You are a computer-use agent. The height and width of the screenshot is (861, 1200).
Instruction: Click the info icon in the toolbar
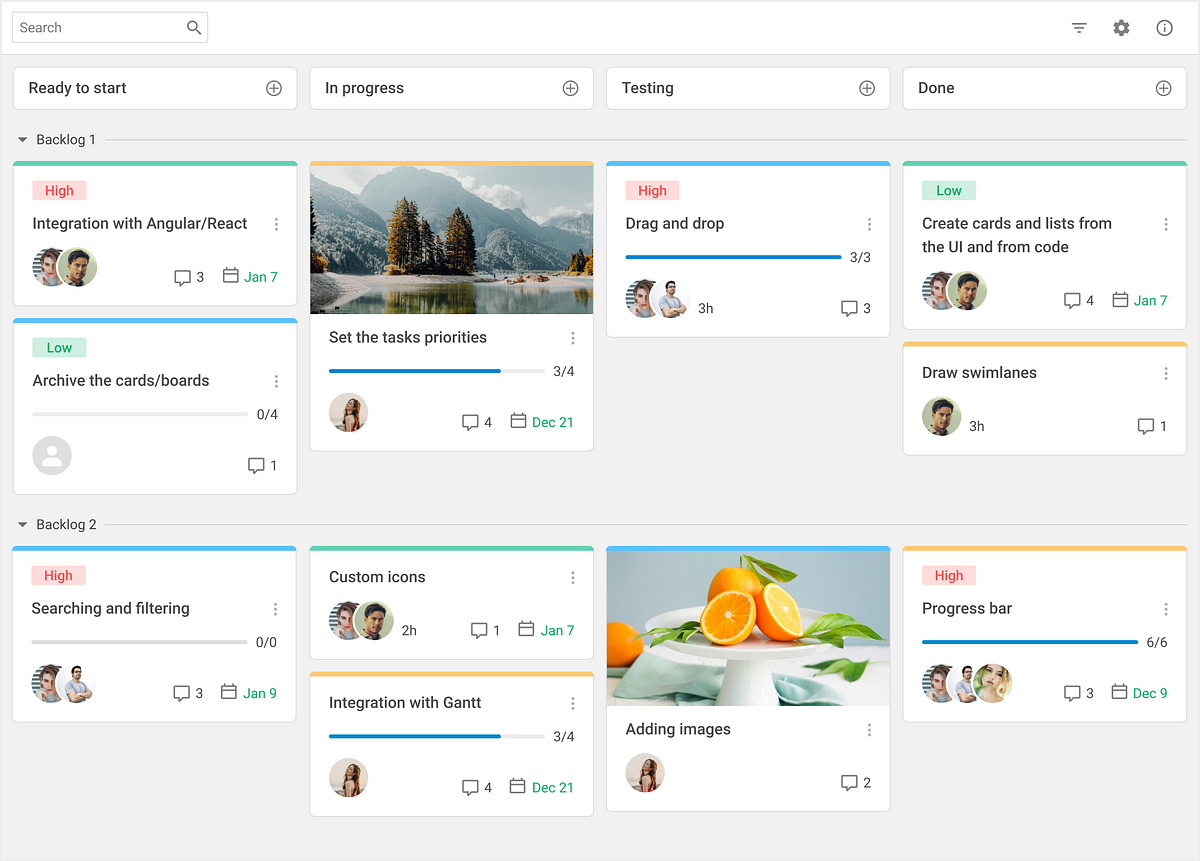pos(1164,27)
